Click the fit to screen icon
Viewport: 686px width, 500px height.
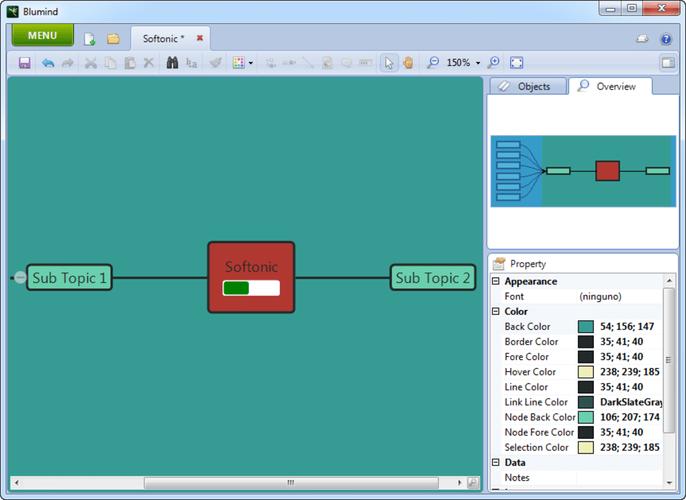(516, 63)
